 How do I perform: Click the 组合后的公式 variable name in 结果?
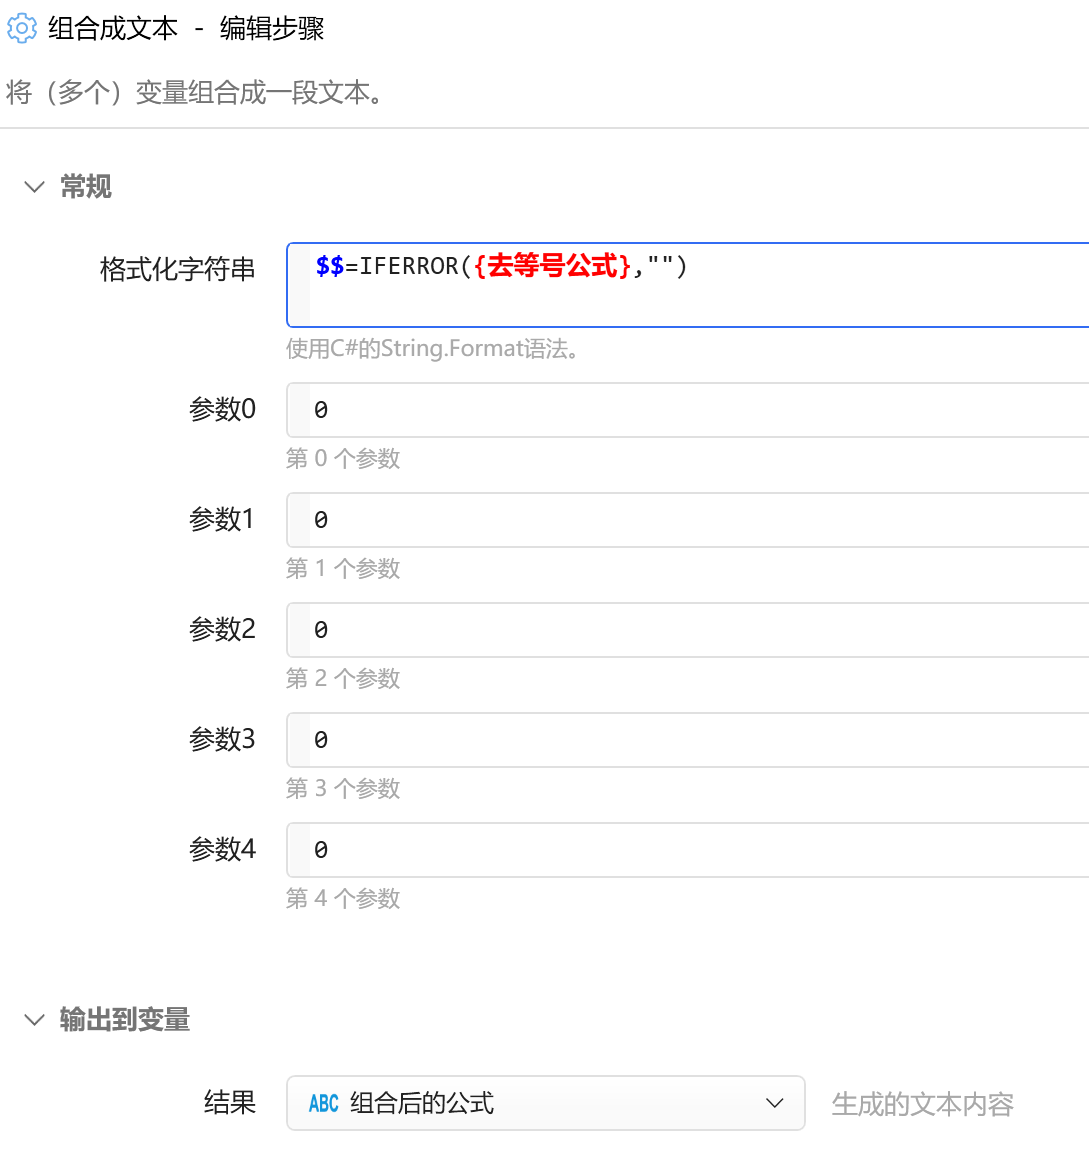click(422, 1103)
